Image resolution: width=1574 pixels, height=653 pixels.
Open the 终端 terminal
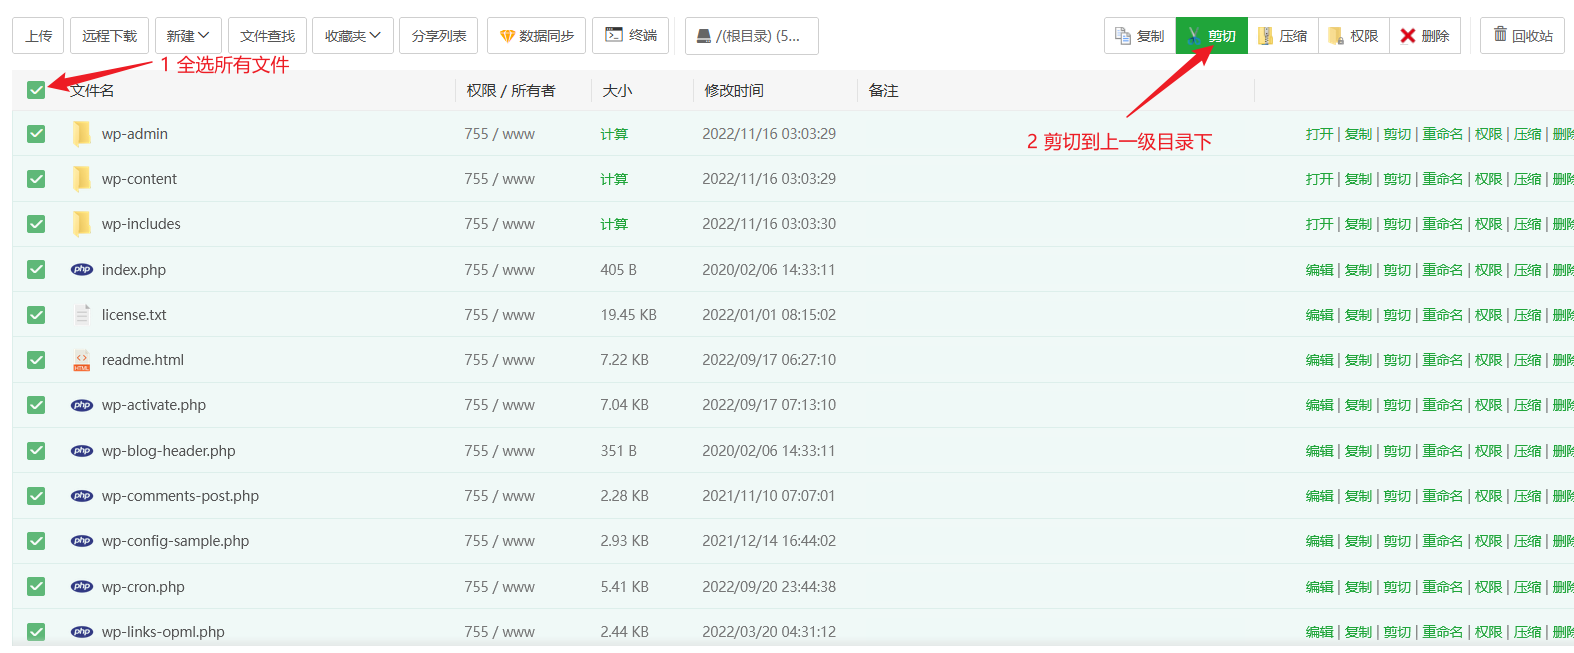click(630, 36)
